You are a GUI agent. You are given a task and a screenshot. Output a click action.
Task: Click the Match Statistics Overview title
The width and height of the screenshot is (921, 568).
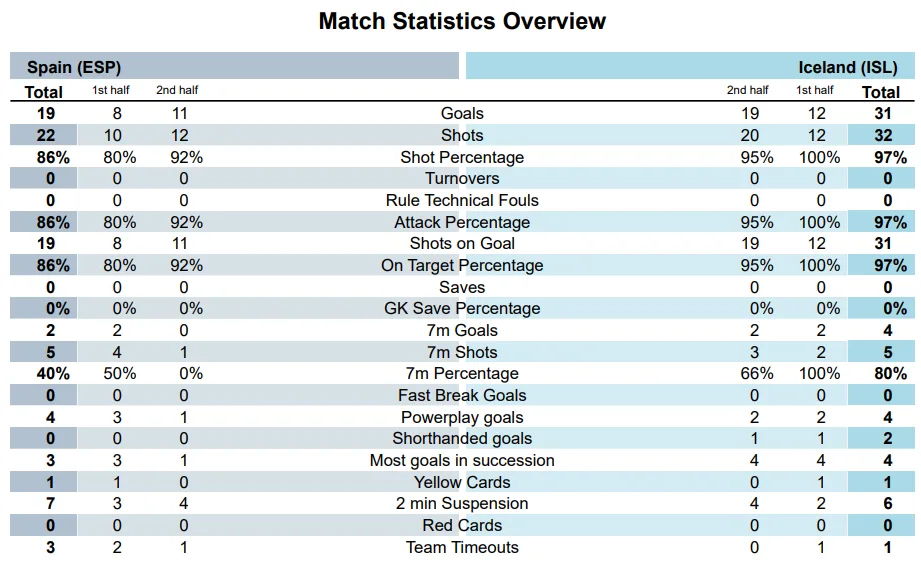[462, 21]
